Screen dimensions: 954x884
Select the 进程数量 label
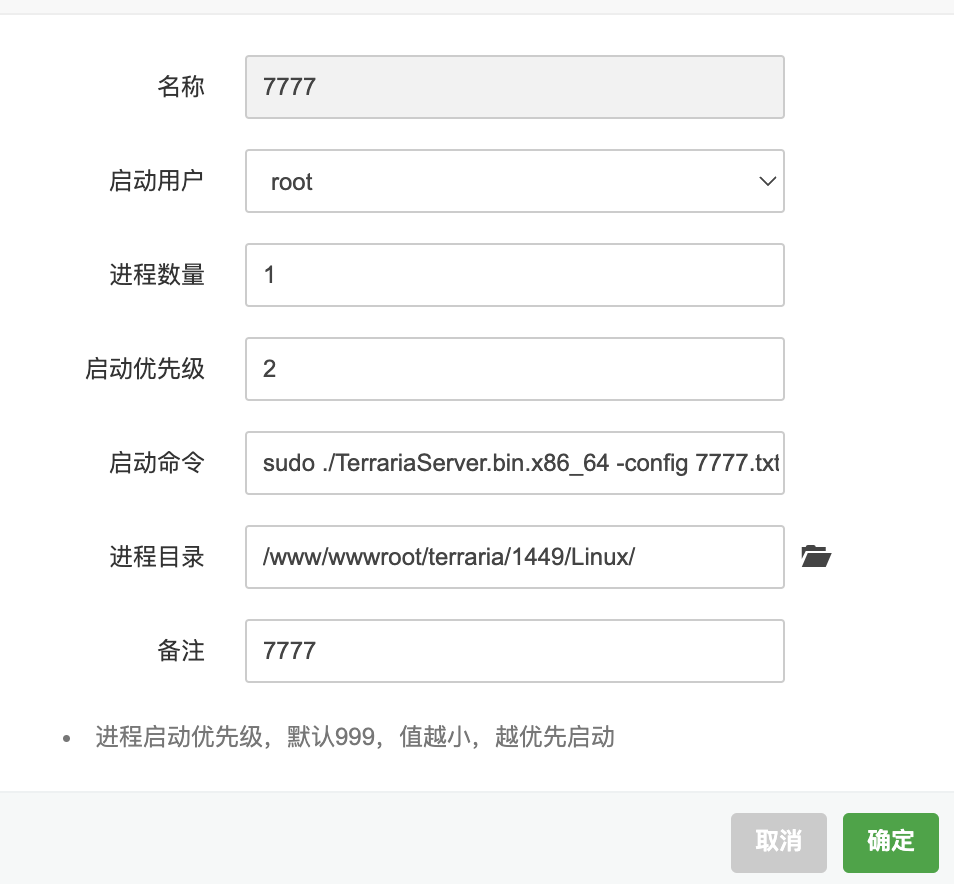[157, 275]
